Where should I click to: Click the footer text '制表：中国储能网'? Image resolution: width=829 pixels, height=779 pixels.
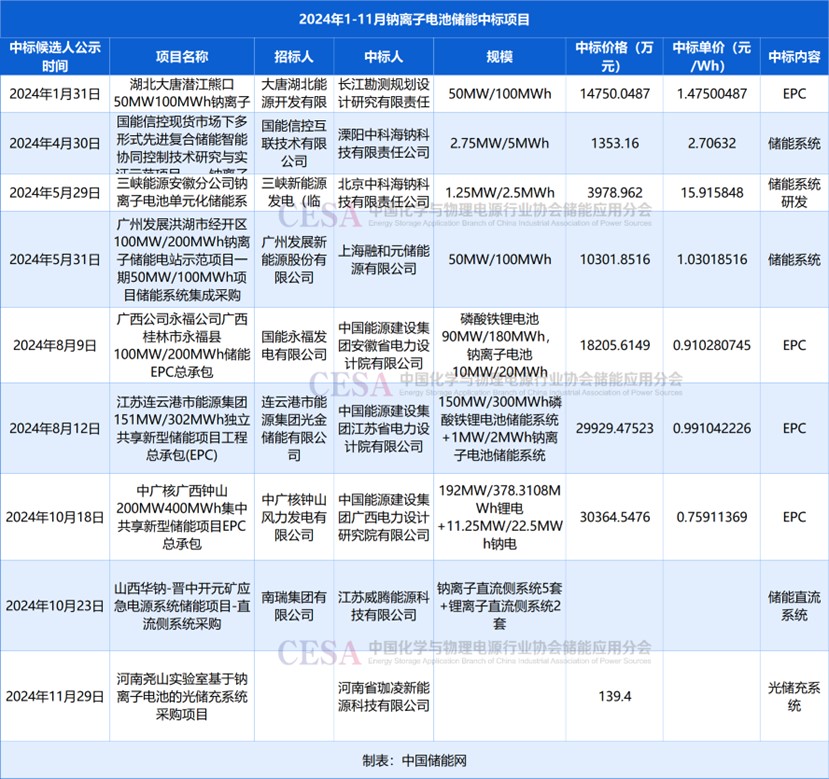click(x=414, y=760)
